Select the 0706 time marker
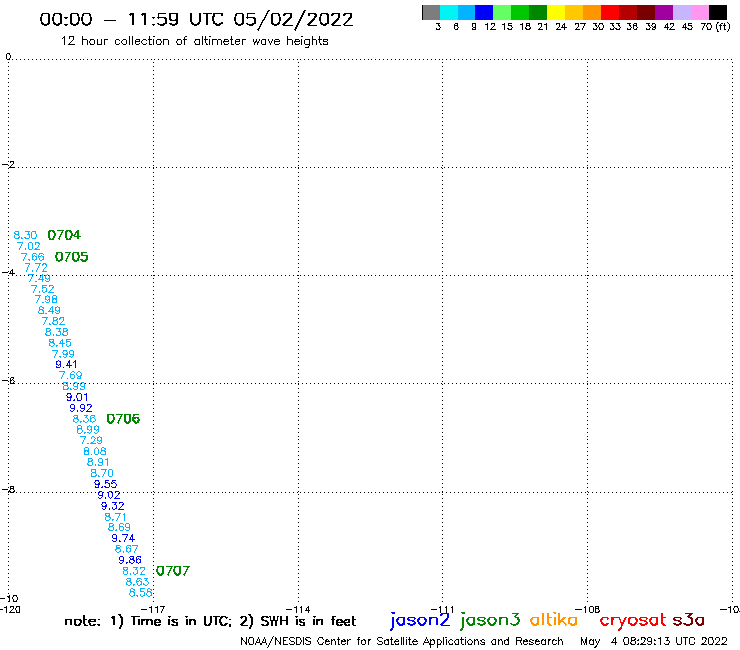The width and height of the screenshot is (740, 650). pos(123,419)
